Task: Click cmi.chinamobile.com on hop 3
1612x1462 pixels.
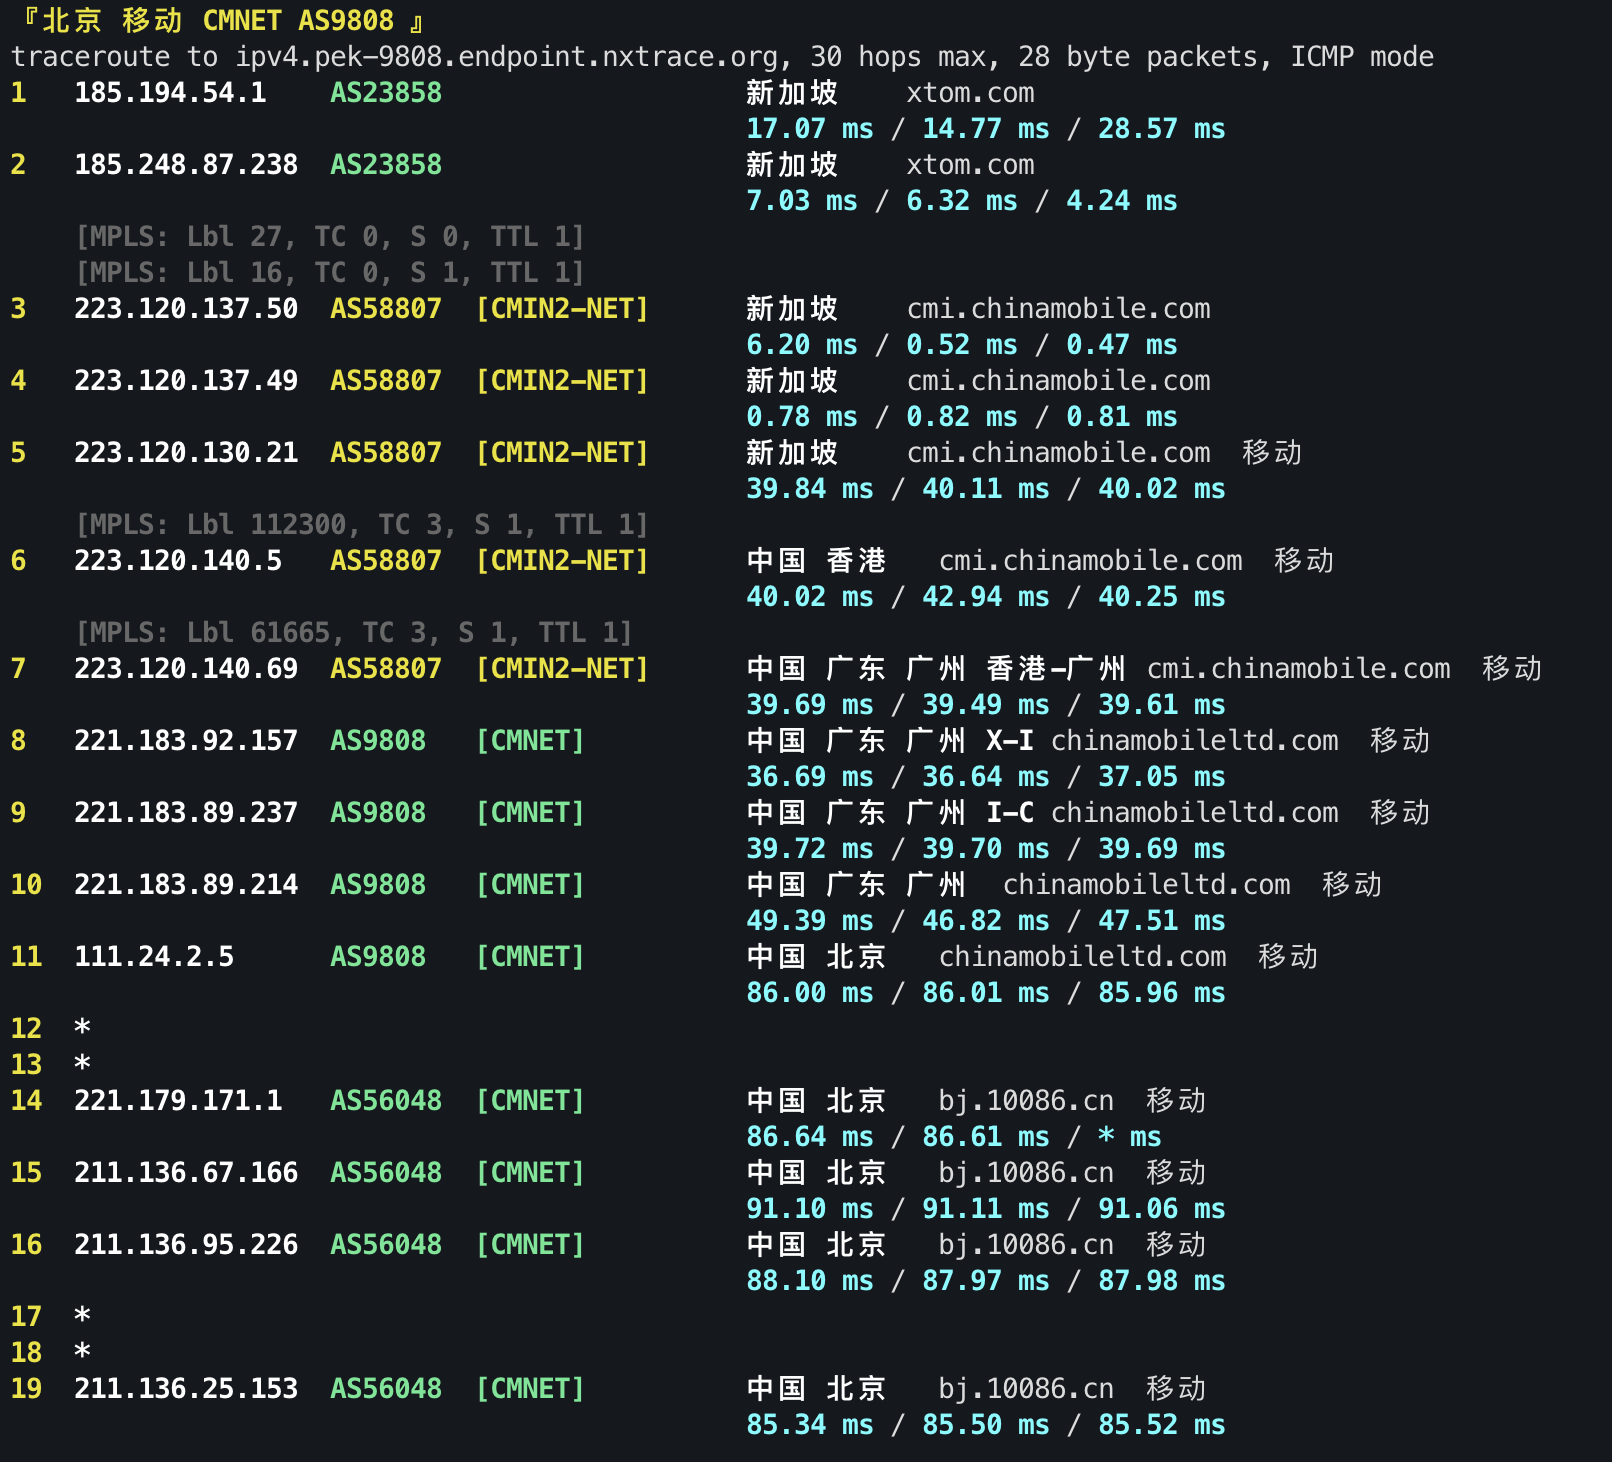Action: click(1058, 309)
